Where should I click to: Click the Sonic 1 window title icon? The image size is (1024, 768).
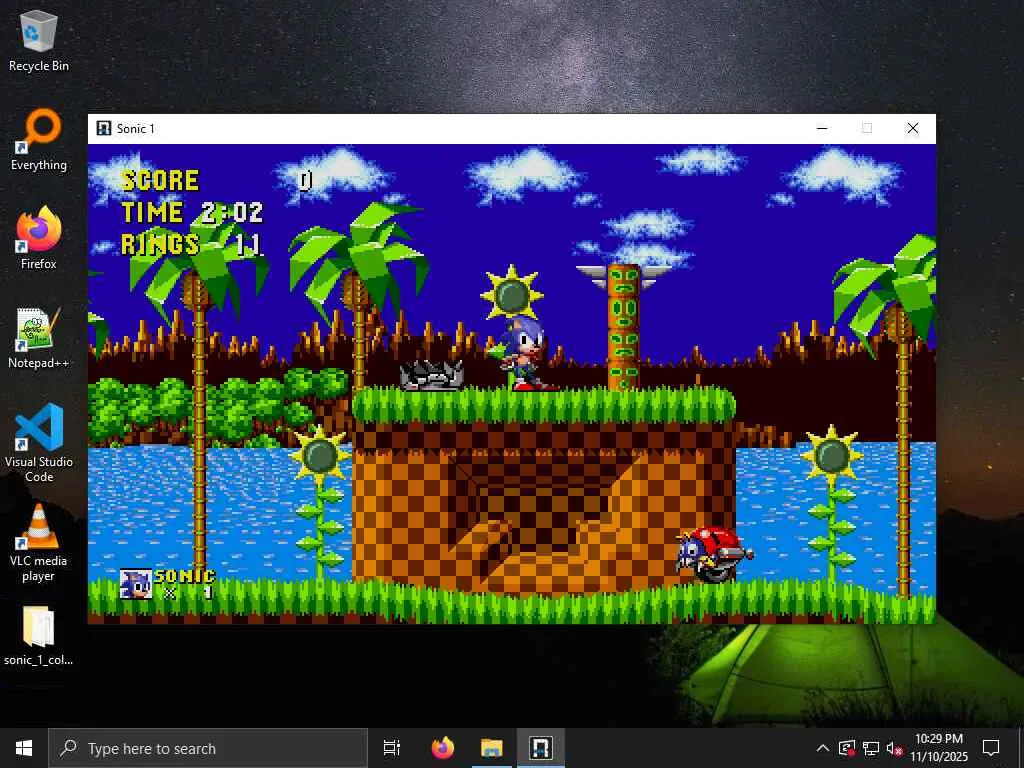click(x=103, y=129)
